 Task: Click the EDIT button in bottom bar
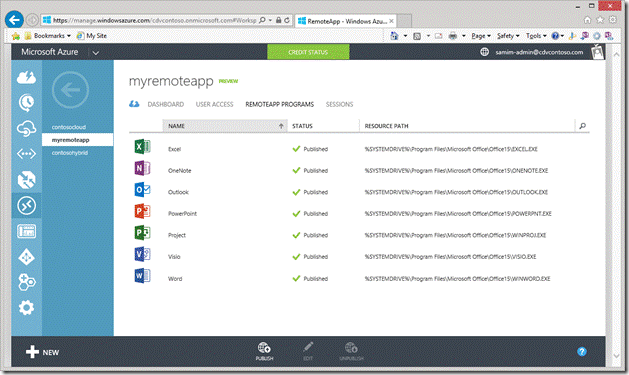[308, 351]
